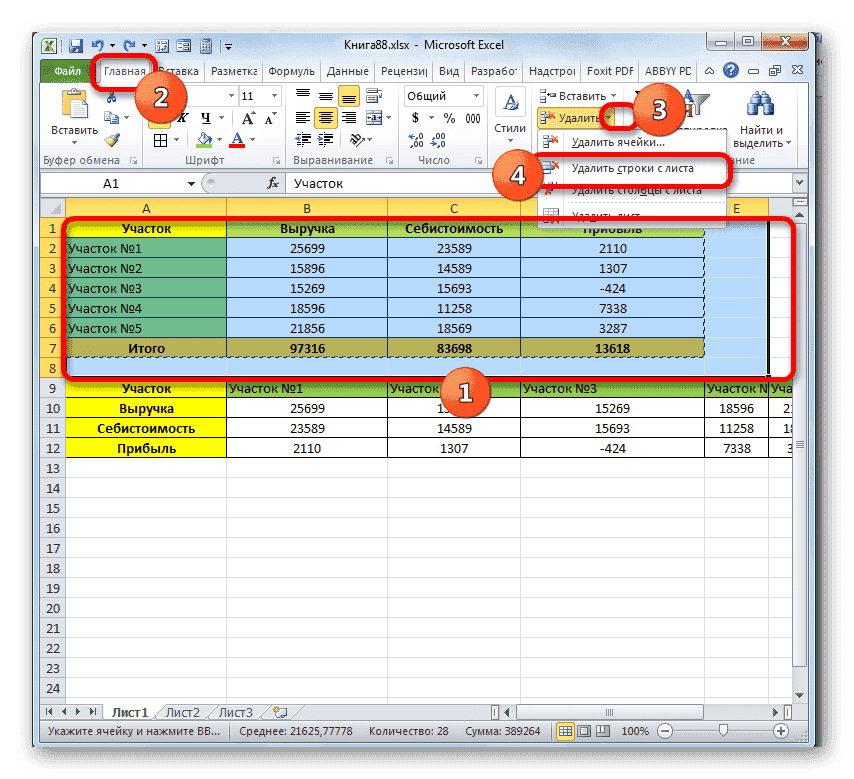Screen dimensions: 854x779
Task: Open the Format Painter tool
Action: [x=112, y=141]
